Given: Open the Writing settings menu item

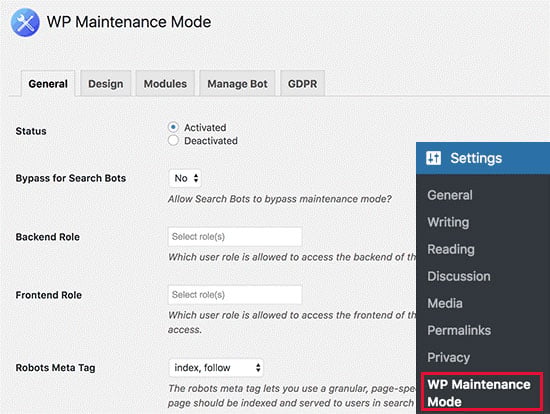Looking at the screenshot, I should (x=448, y=222).
